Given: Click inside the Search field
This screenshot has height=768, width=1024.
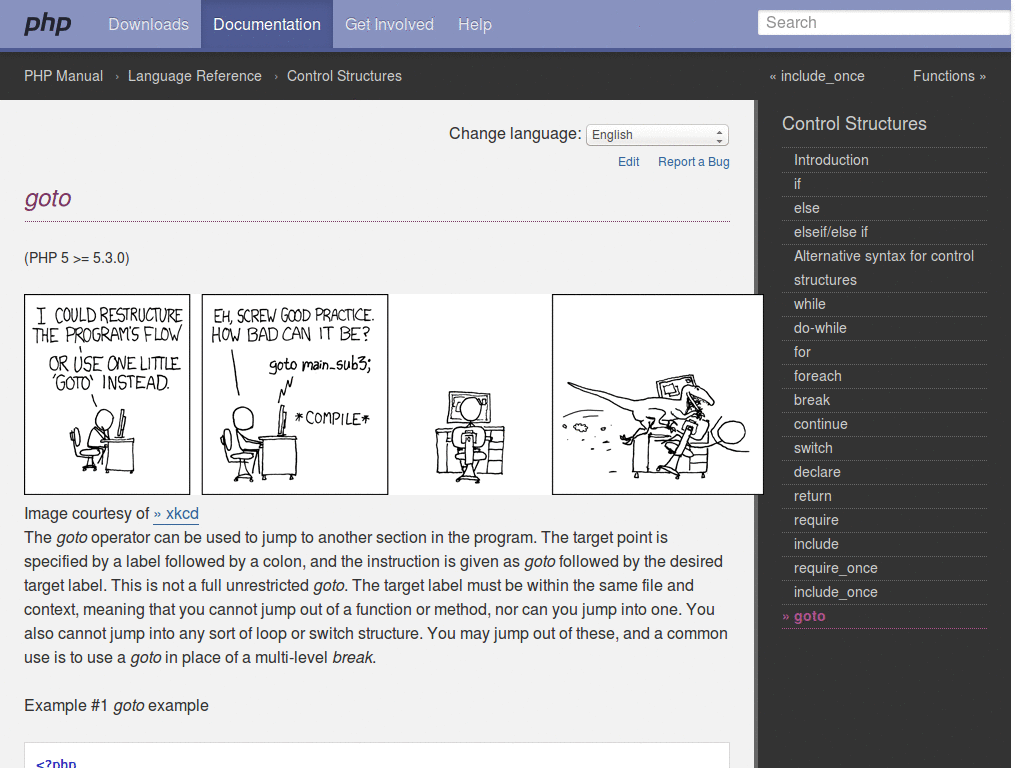Looking at the screenshot, I should click(884, 22).
